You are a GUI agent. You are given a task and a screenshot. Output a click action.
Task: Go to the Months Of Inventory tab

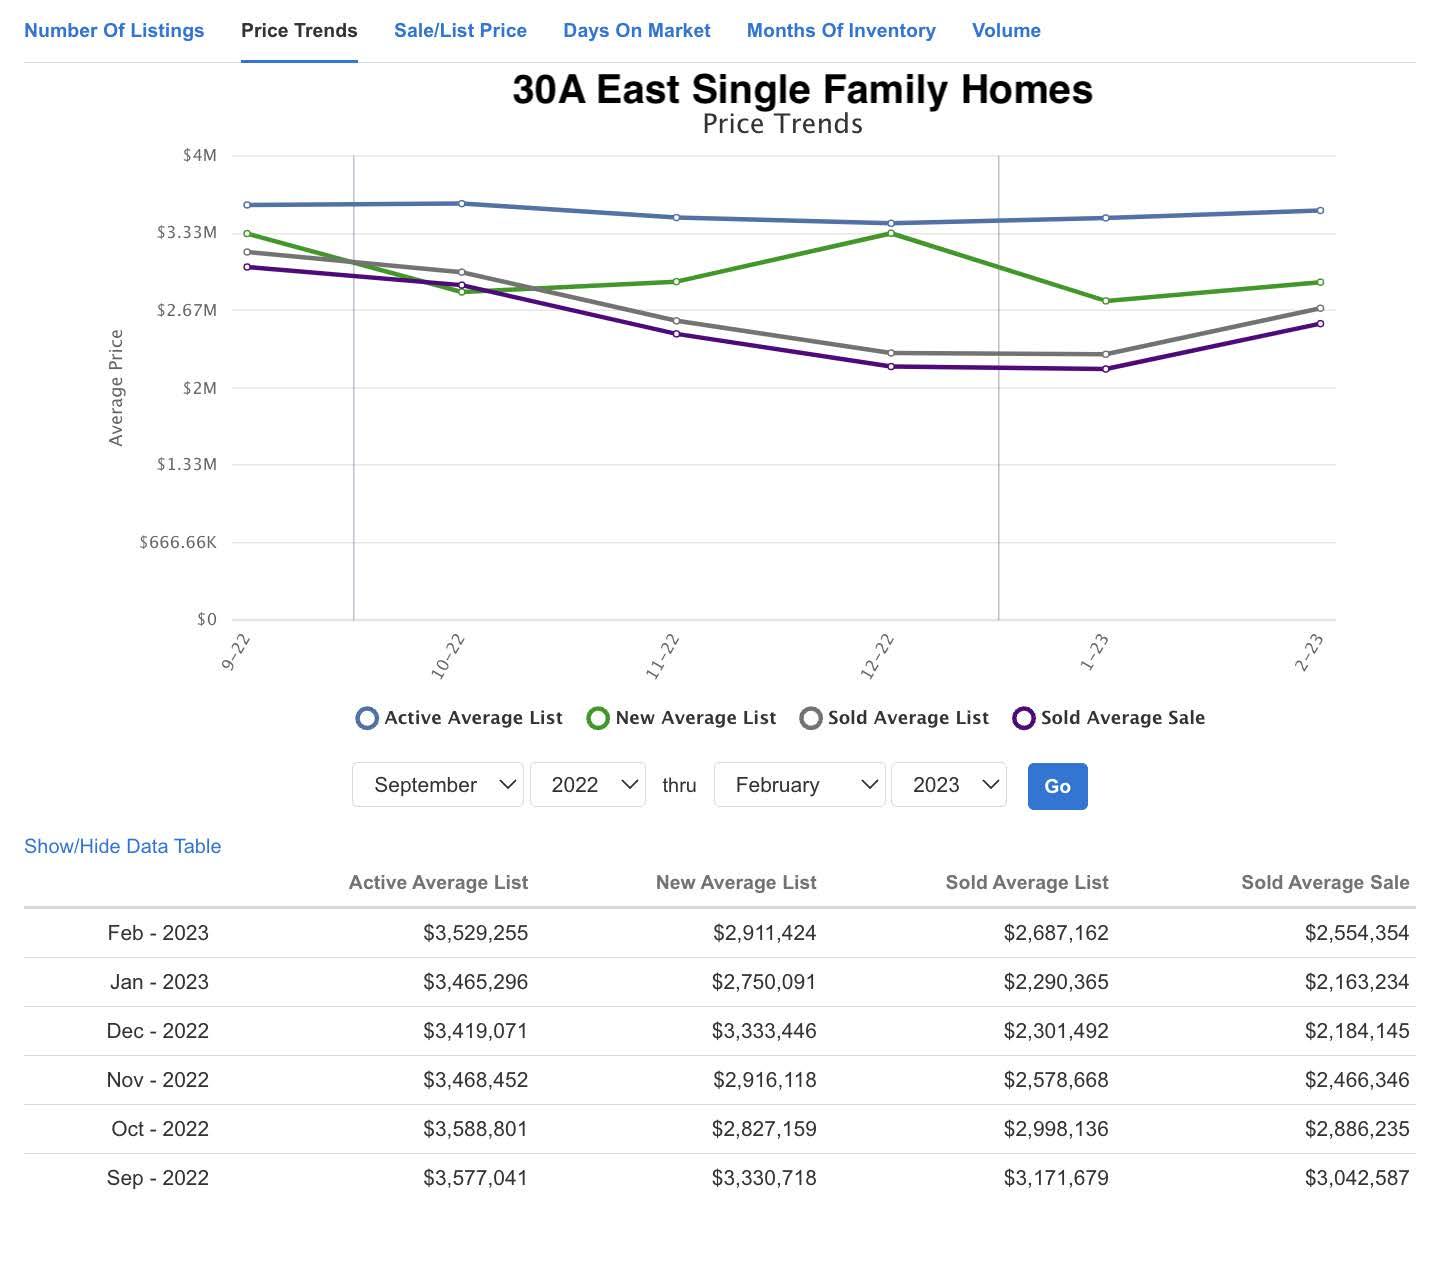(841, 31)
